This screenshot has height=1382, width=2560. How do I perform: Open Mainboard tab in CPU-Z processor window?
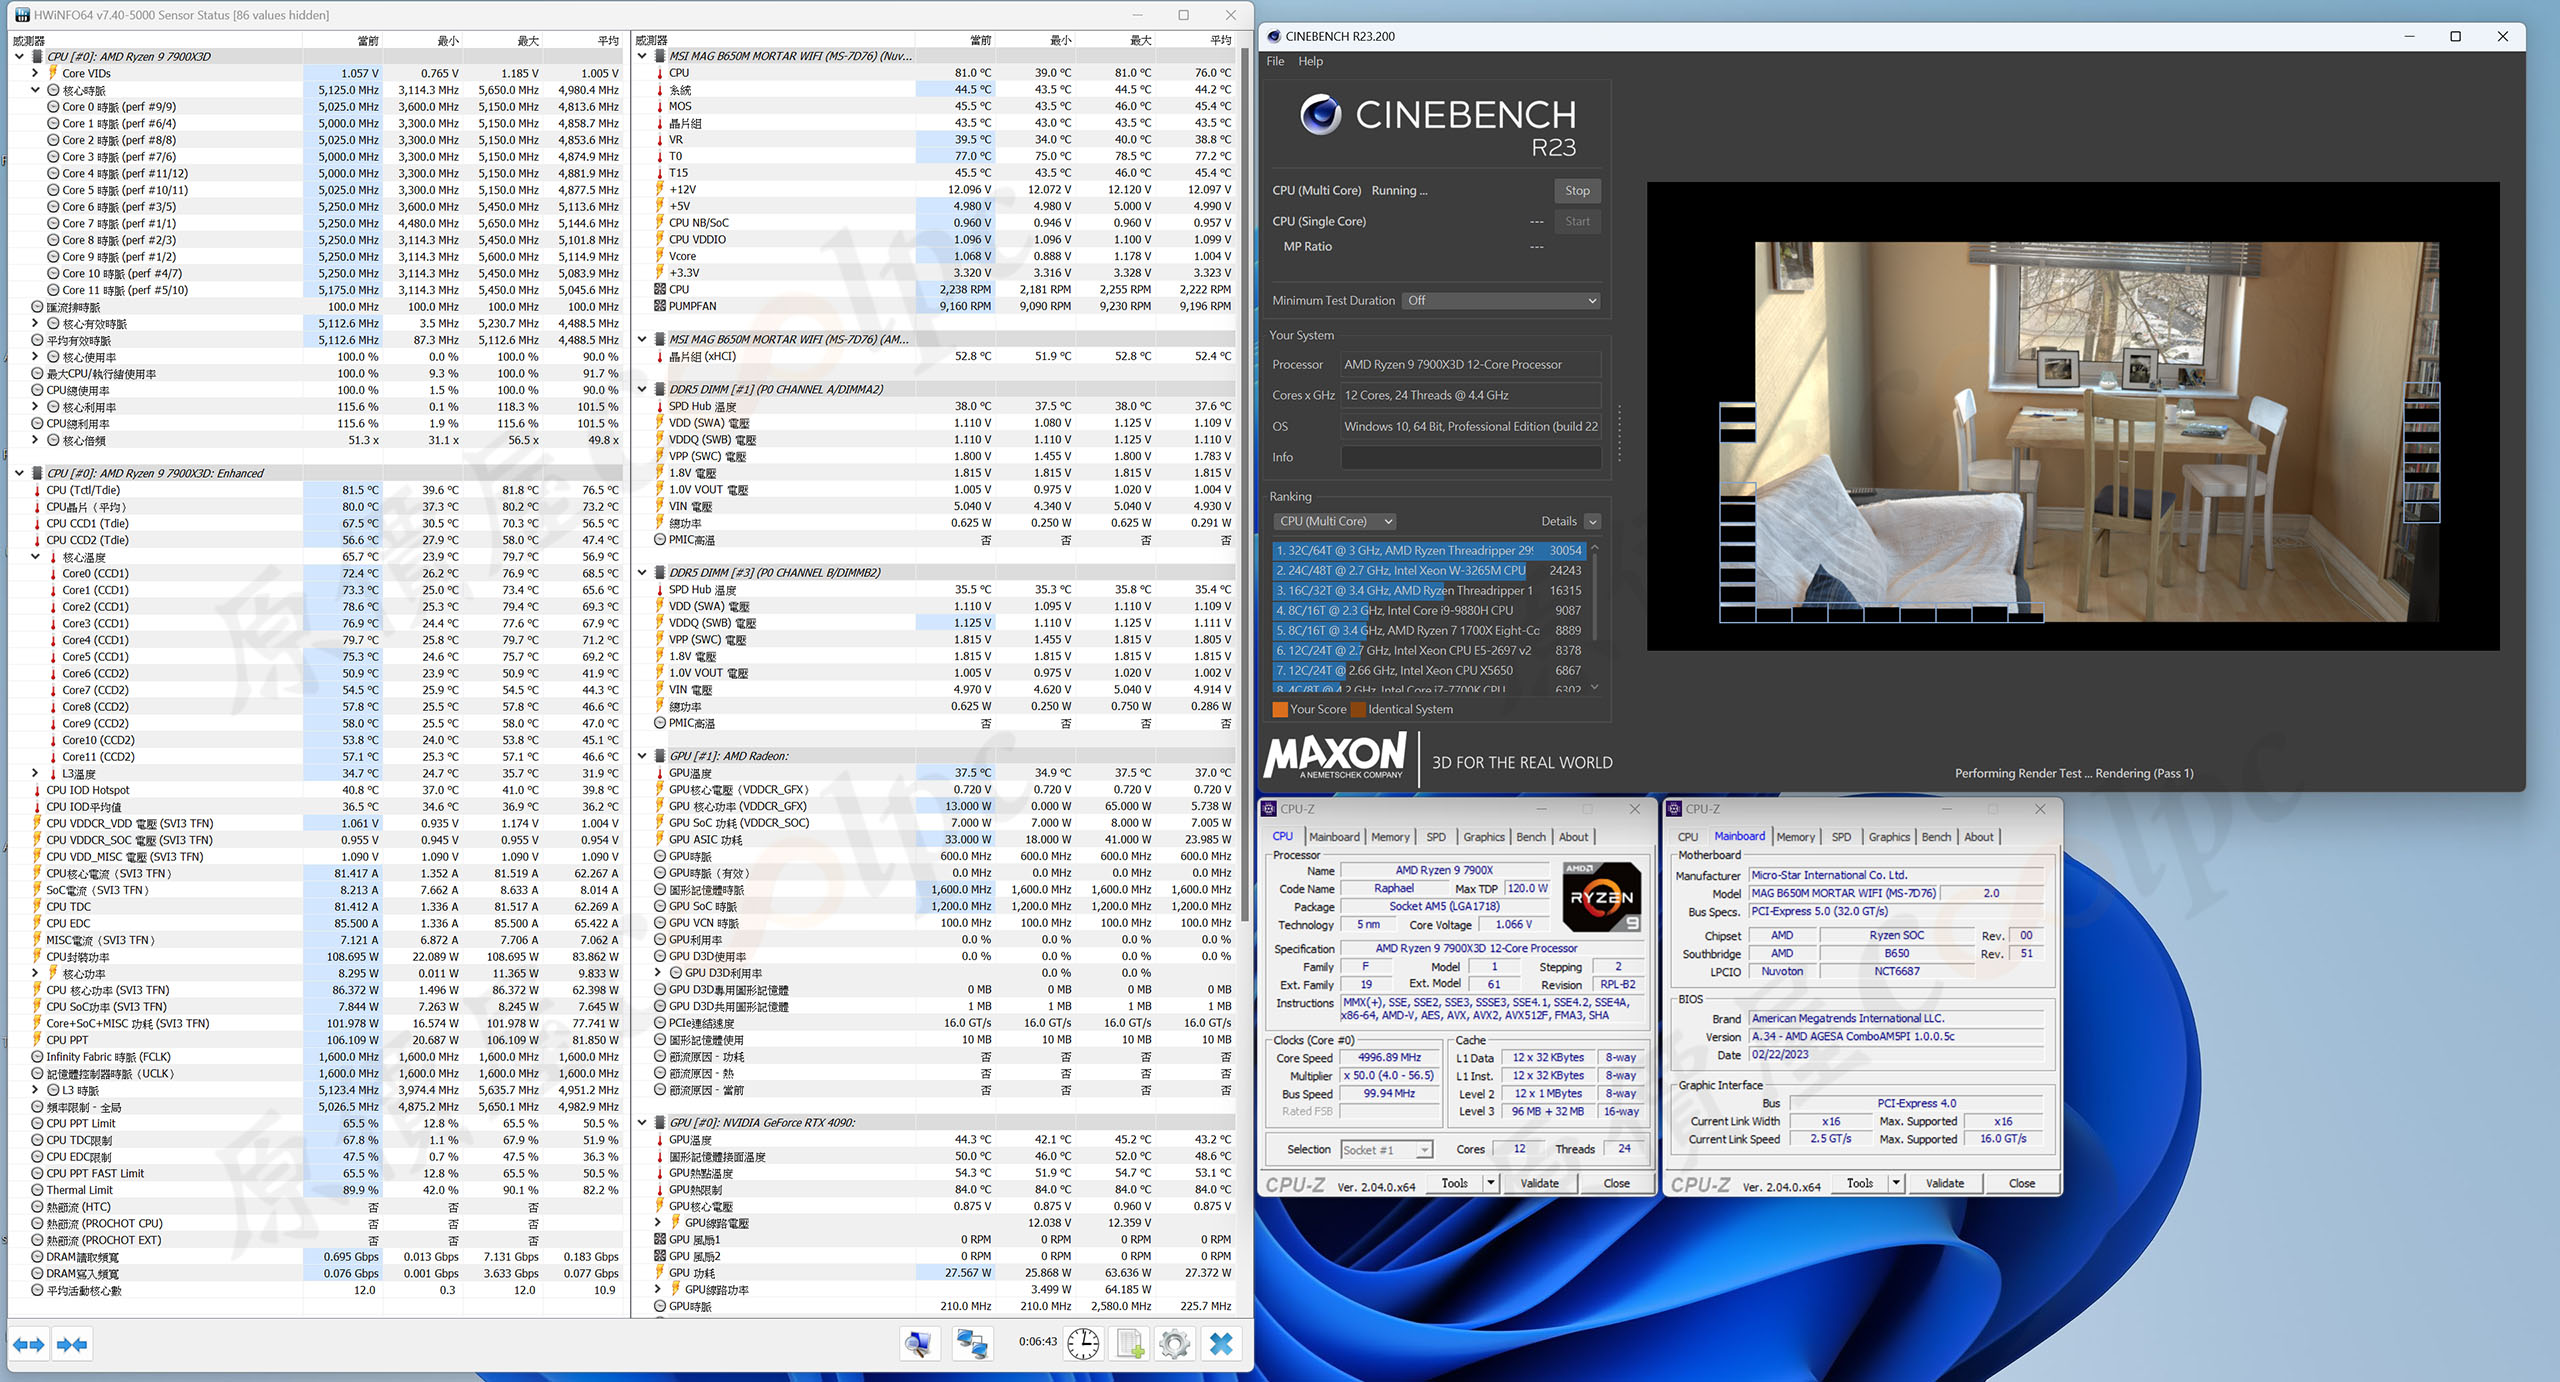[x=1334, y=837]
